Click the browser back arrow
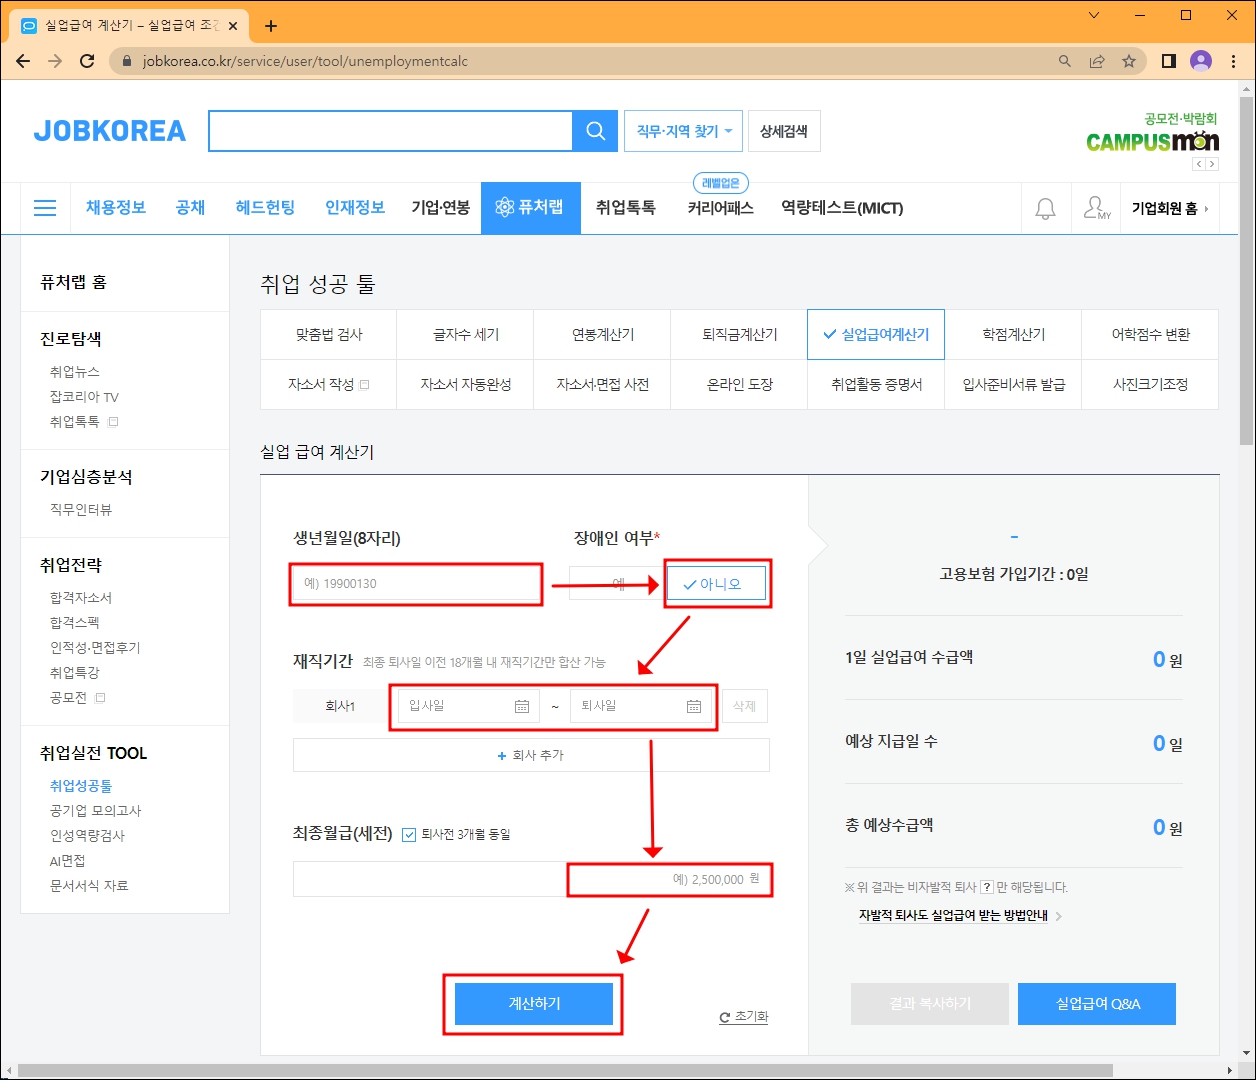Screen dimensions: 1256x1080 pyautogui.click(x=23, y=61)
